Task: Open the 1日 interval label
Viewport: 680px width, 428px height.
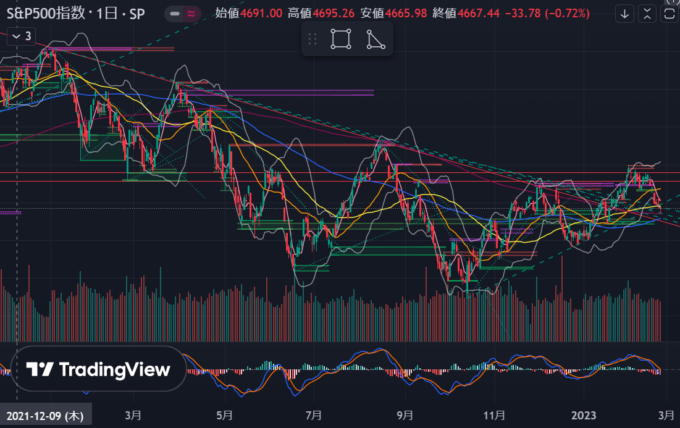Action: [121, 14]
